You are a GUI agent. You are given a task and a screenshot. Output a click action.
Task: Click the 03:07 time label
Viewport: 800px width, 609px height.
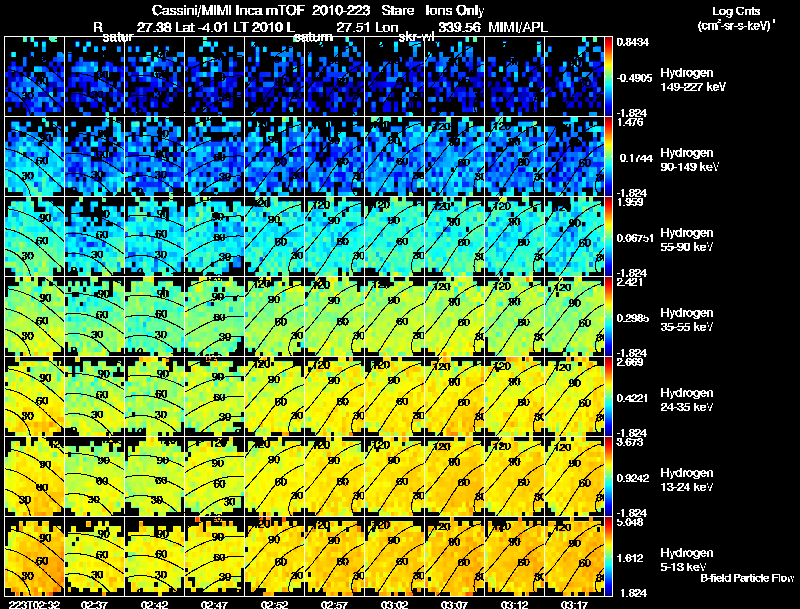point(454,604)
